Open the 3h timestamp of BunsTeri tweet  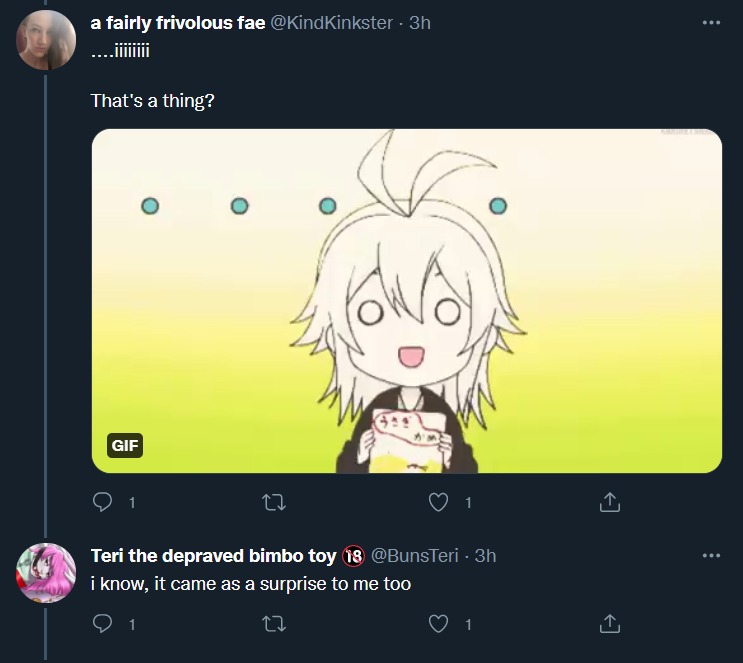click(485, 555)
